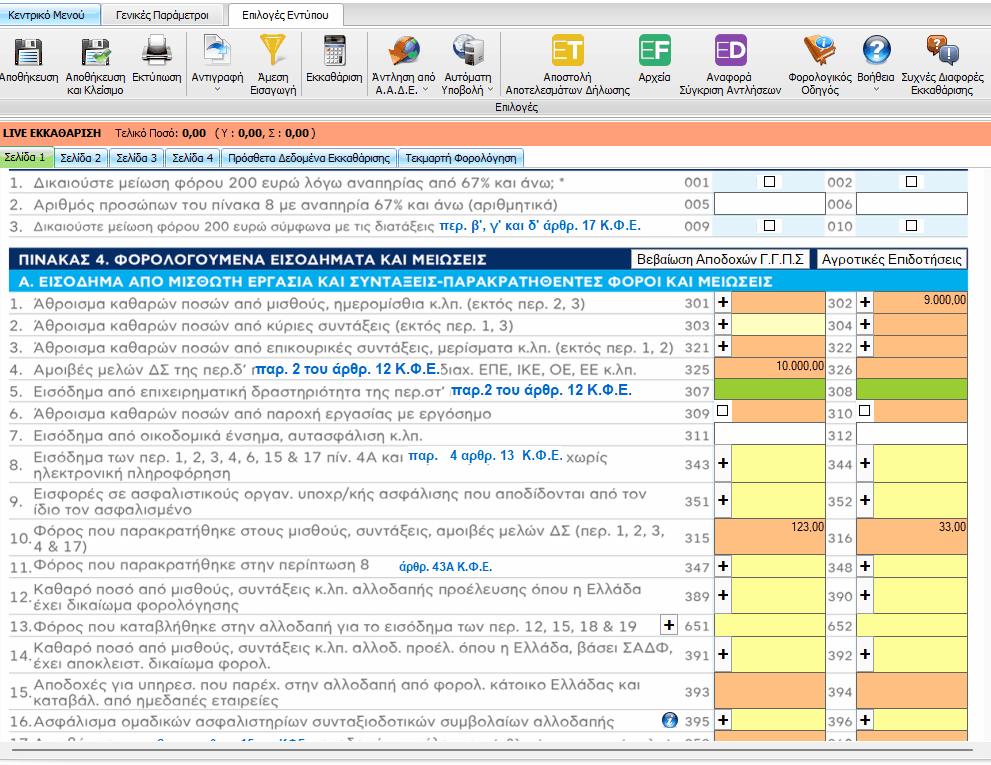
Task: Click input field for code 005
Action: (769, 204)
